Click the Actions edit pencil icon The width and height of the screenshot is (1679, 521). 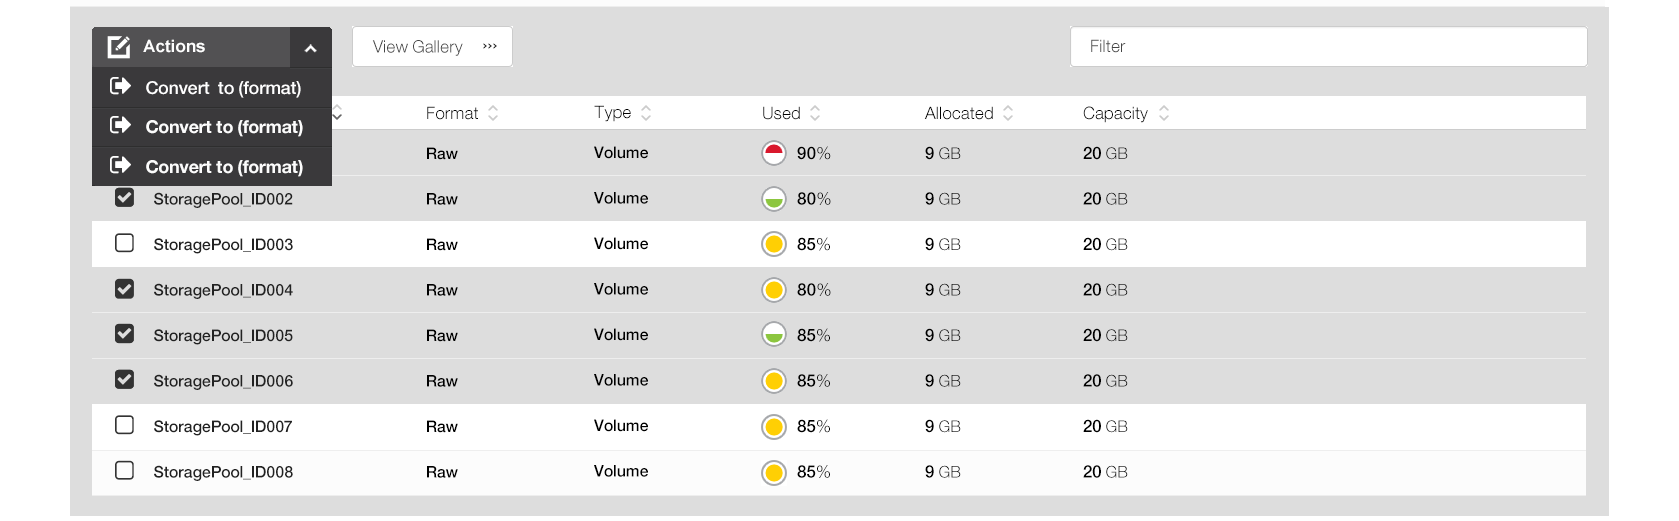(x=119, y=47)
